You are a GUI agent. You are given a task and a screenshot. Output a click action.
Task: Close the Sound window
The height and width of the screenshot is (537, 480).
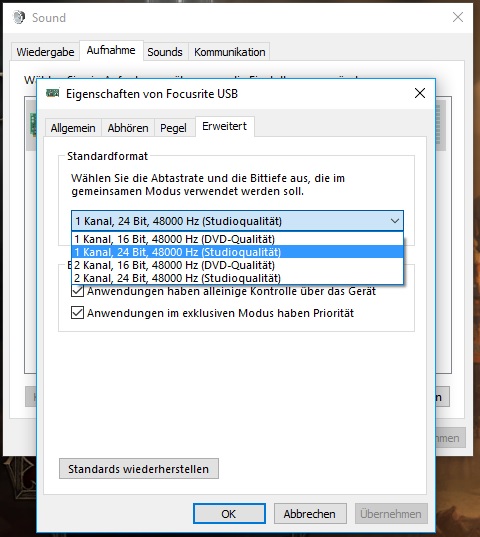coord(458,17)
